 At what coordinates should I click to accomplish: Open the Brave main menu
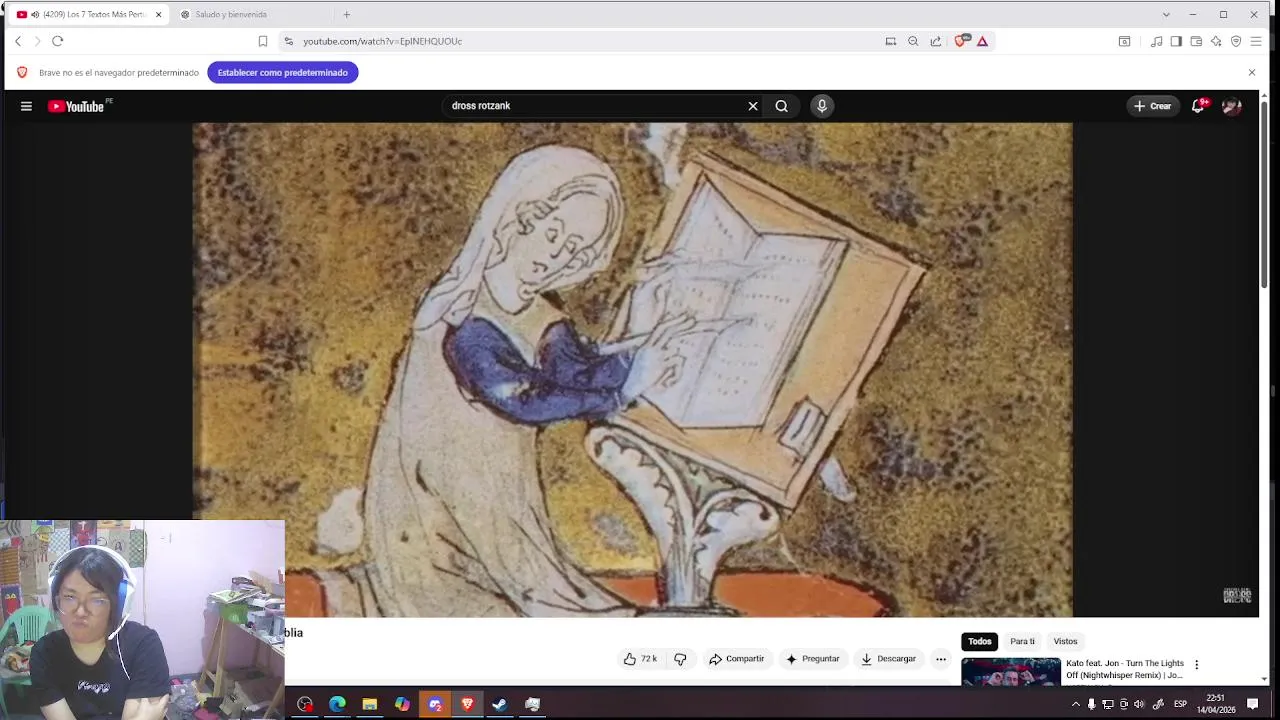coord(1256,41)
